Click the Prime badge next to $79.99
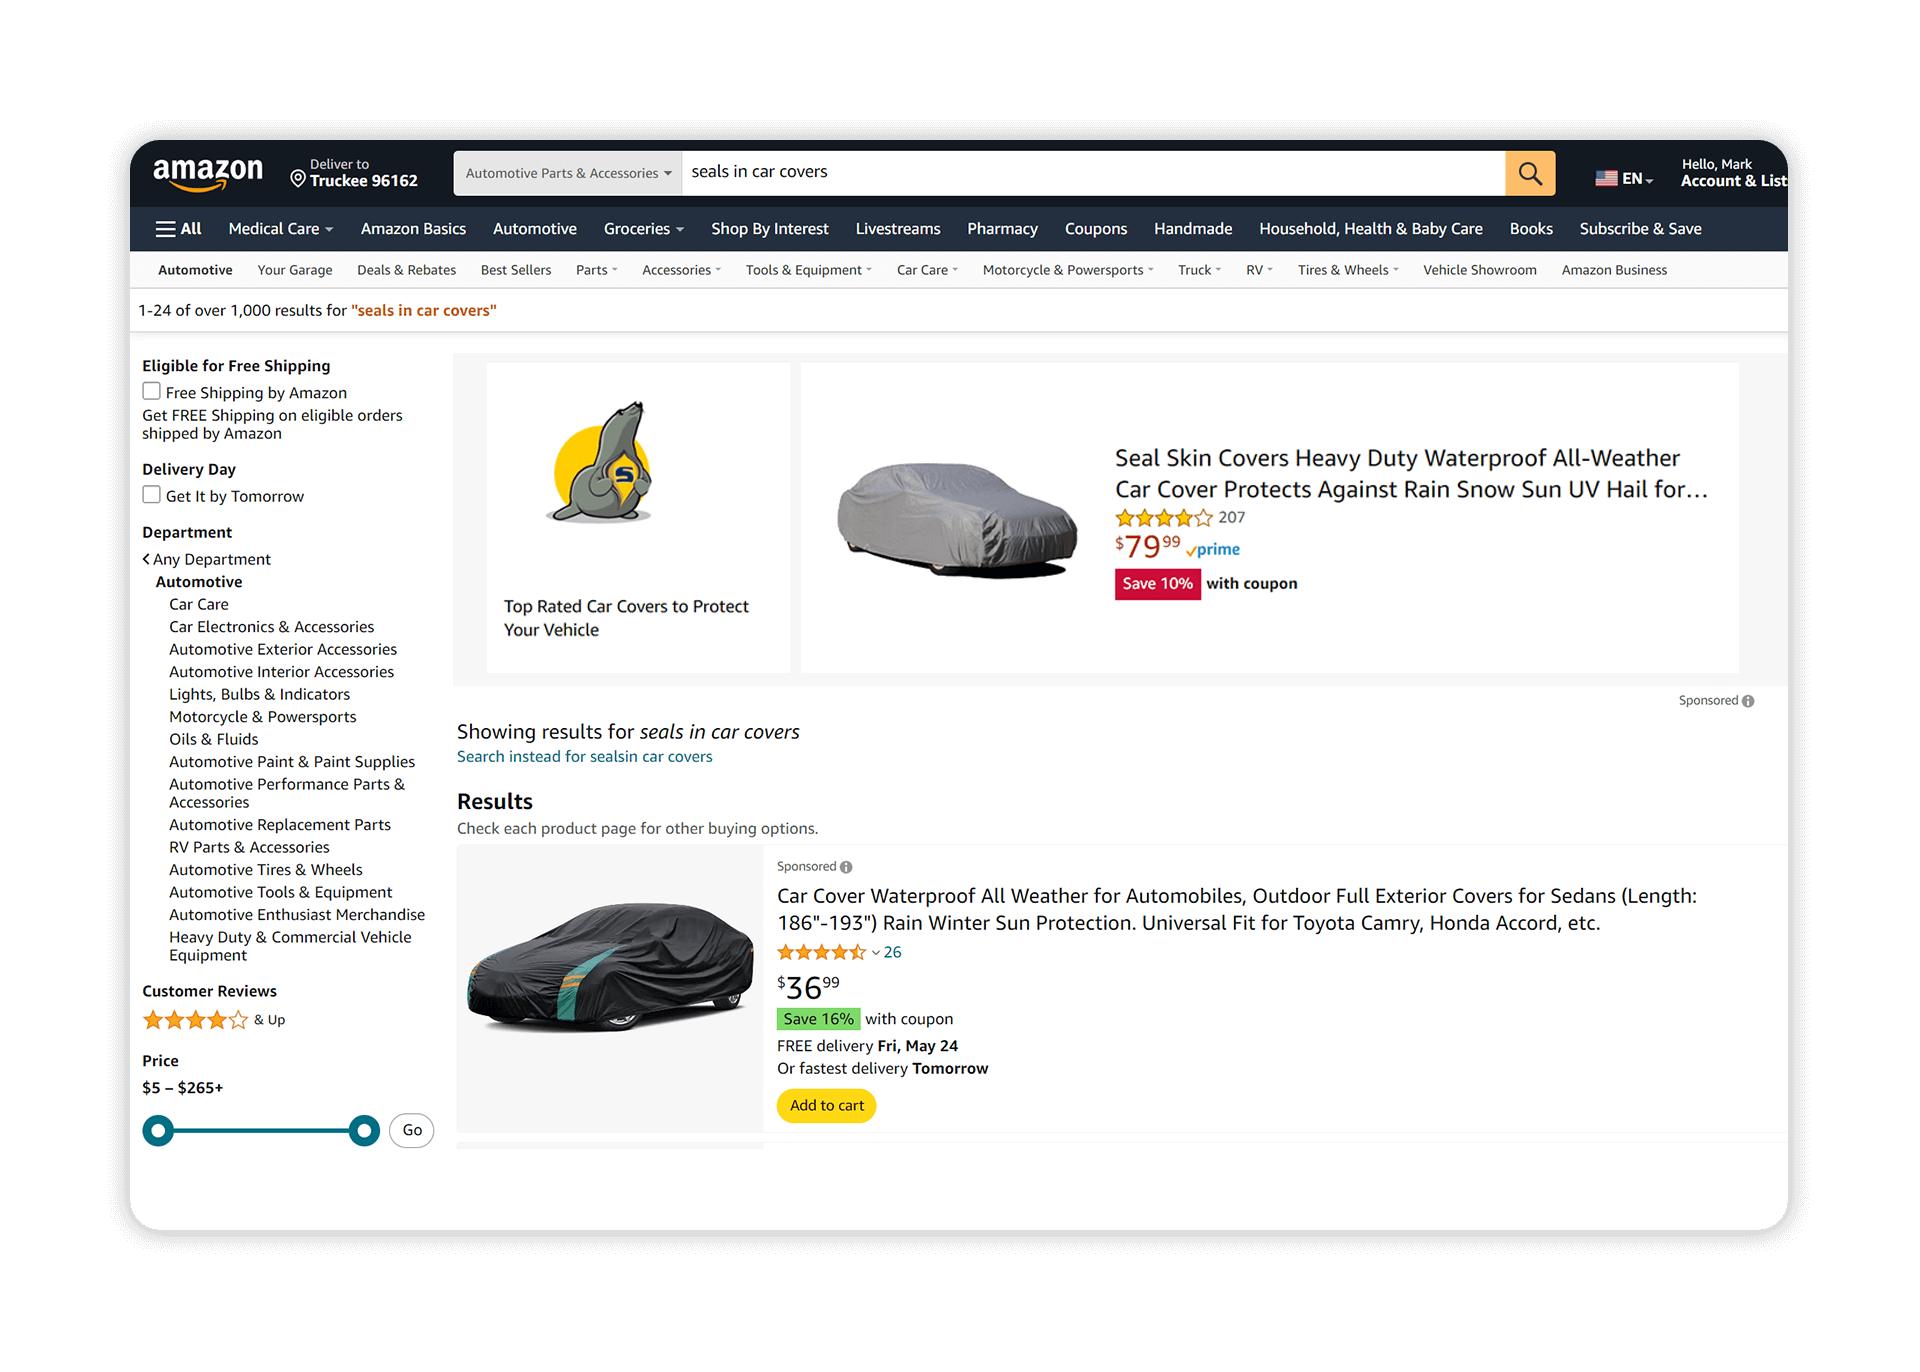The image size is (1920, 1372). coord(1212,550)
